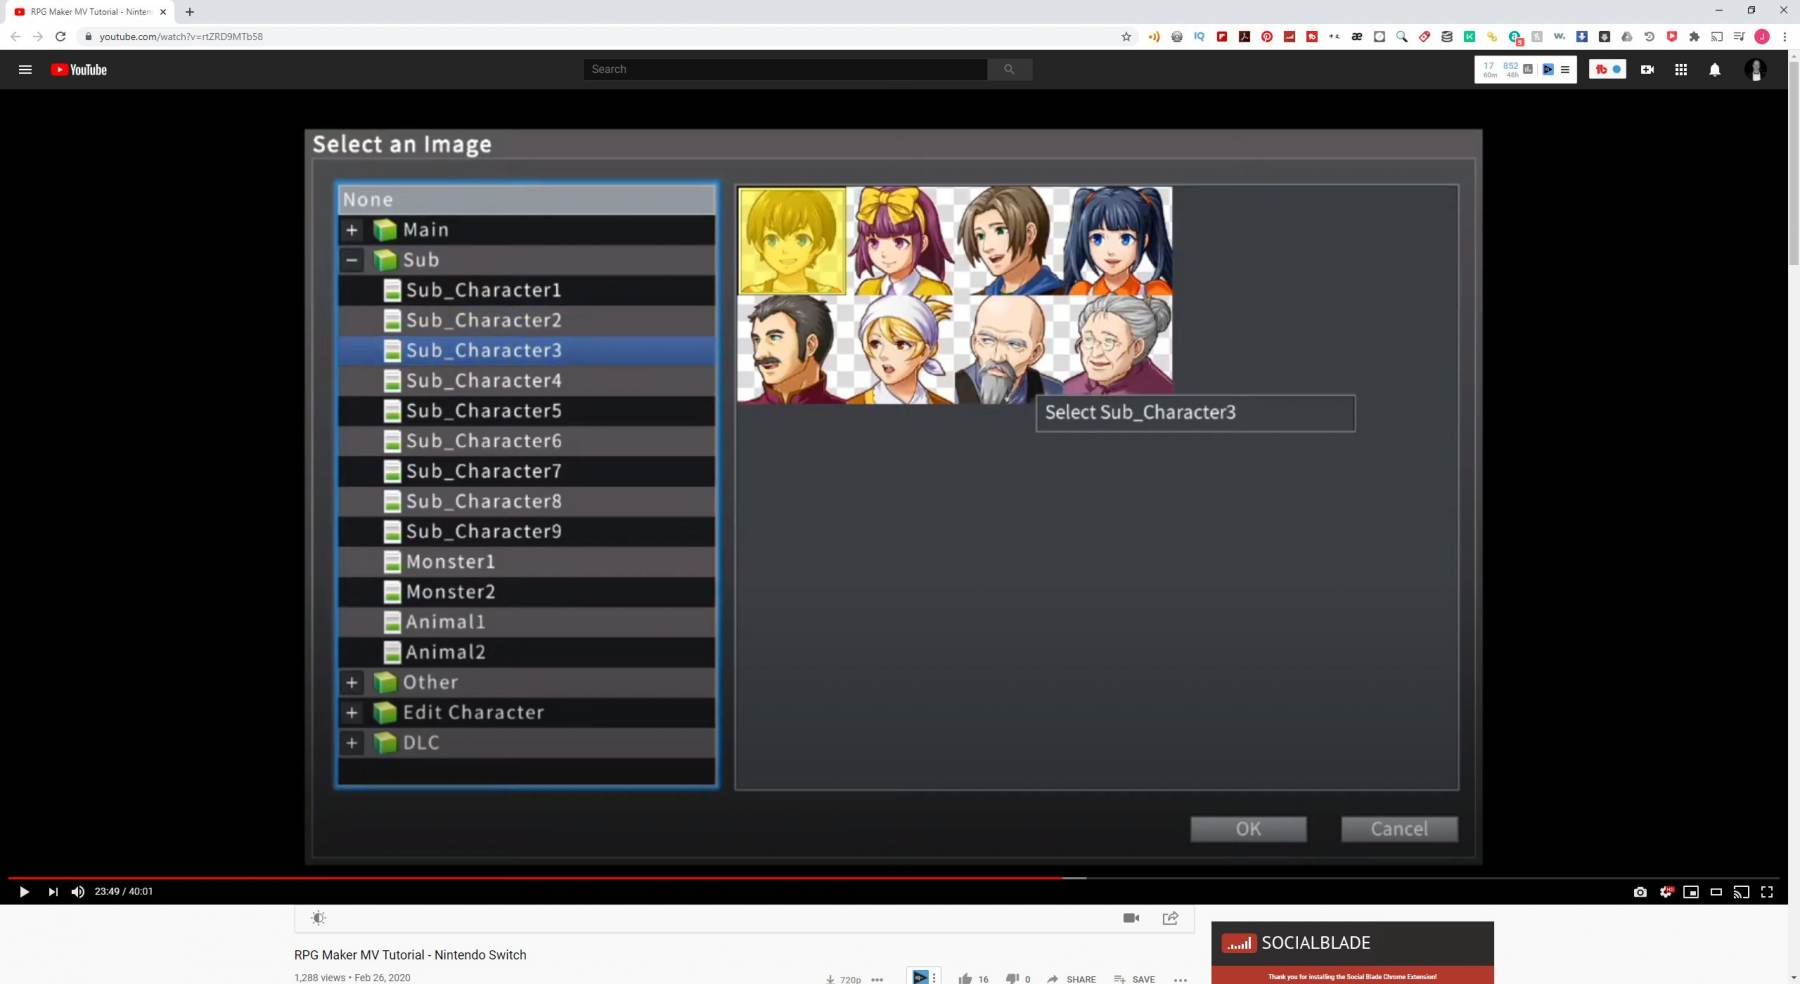Image resolution: width=1800 pixels, height=984 pixels.
Task: Open the YouTube account avatar menu
Action: pyautogui.click(x=1755, y=70)
